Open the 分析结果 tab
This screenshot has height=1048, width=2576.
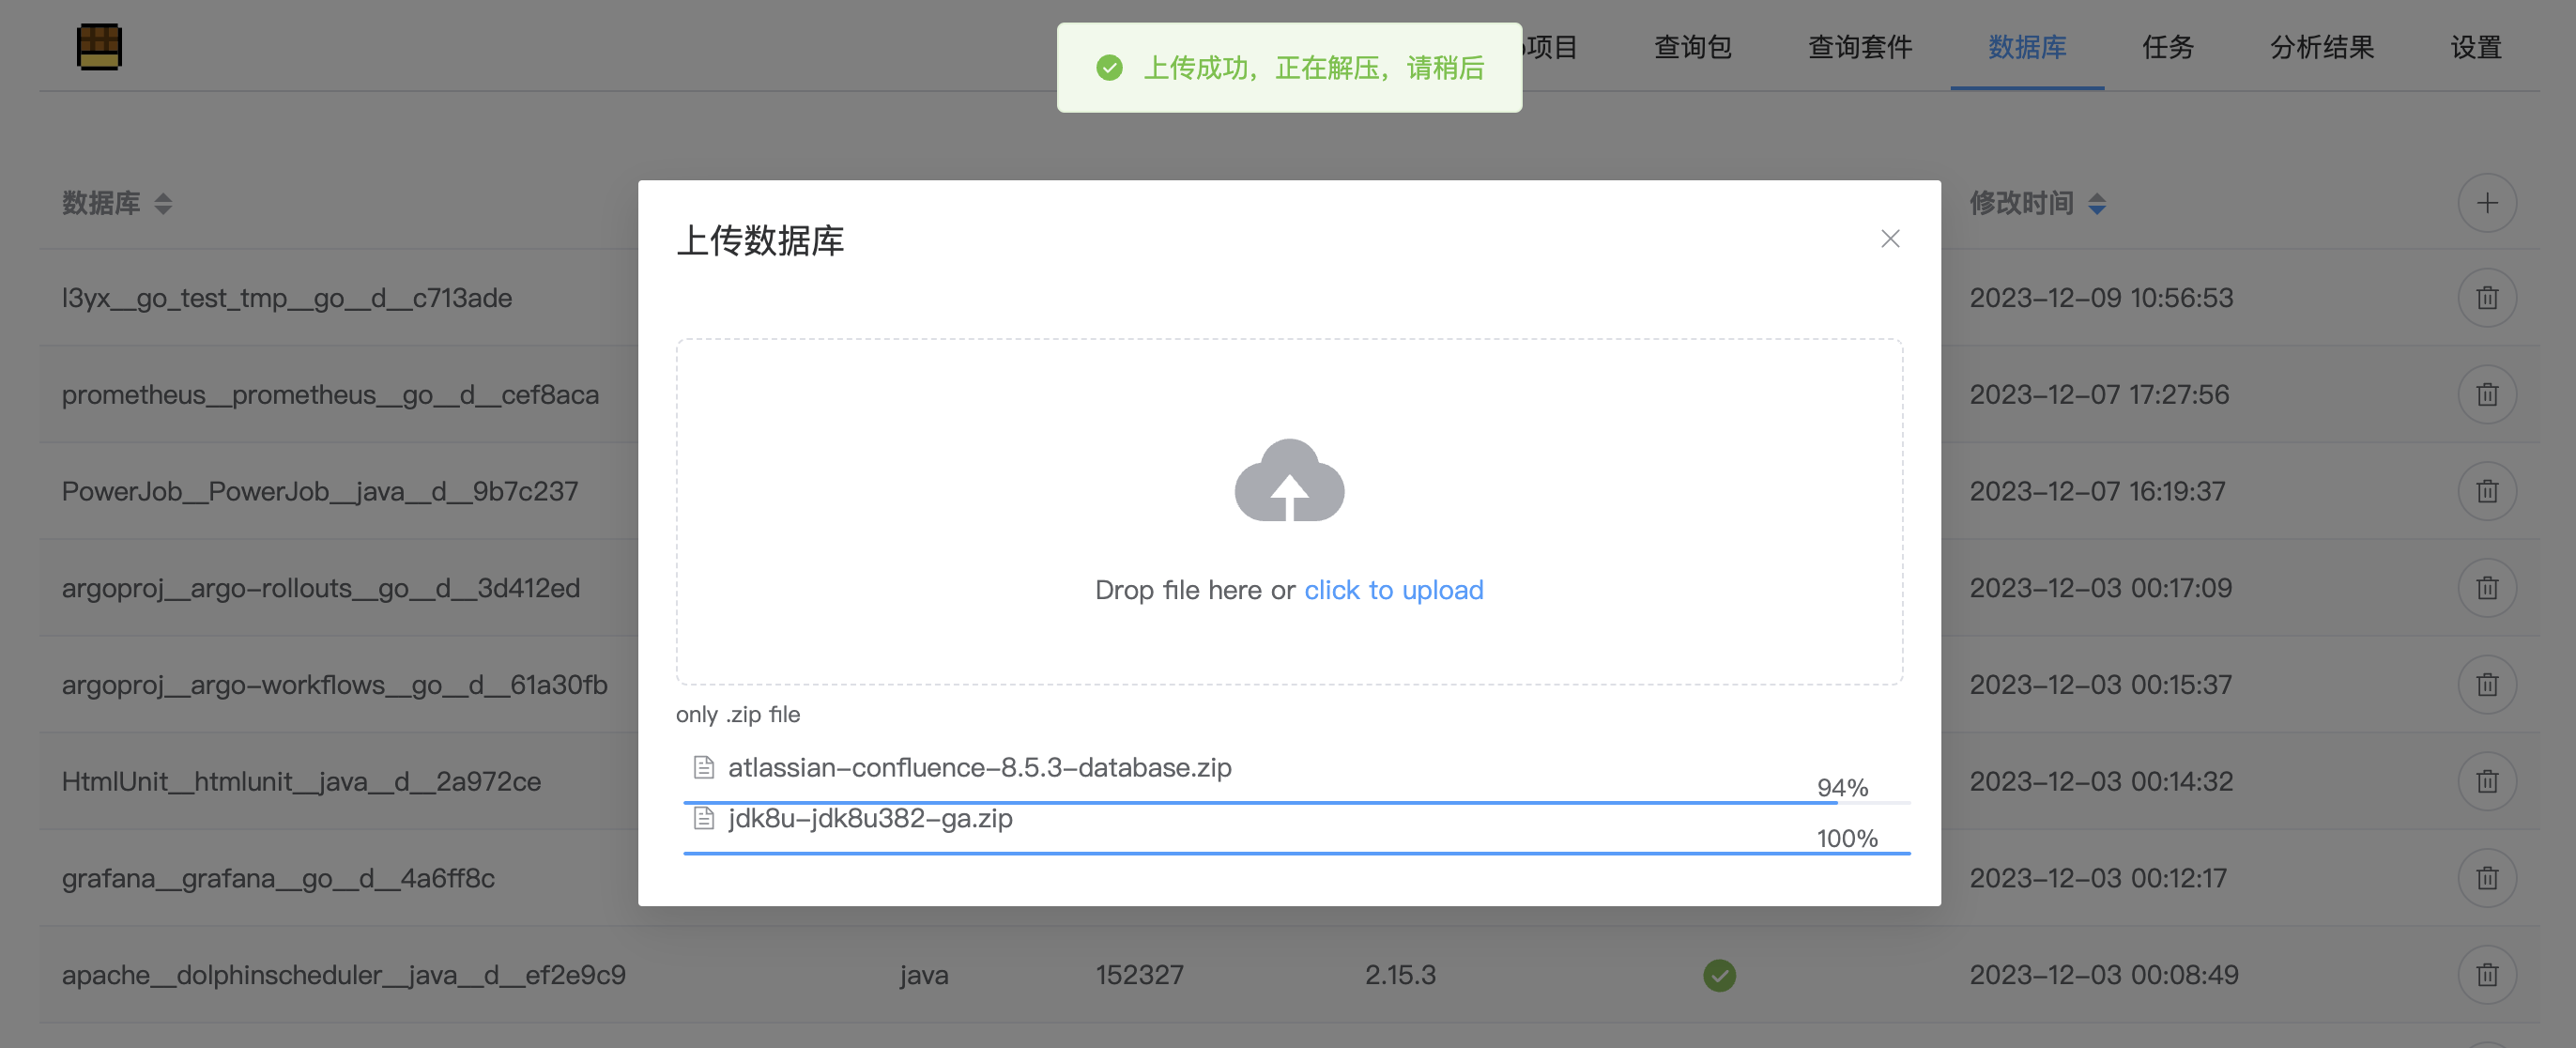click(2321, 47)
